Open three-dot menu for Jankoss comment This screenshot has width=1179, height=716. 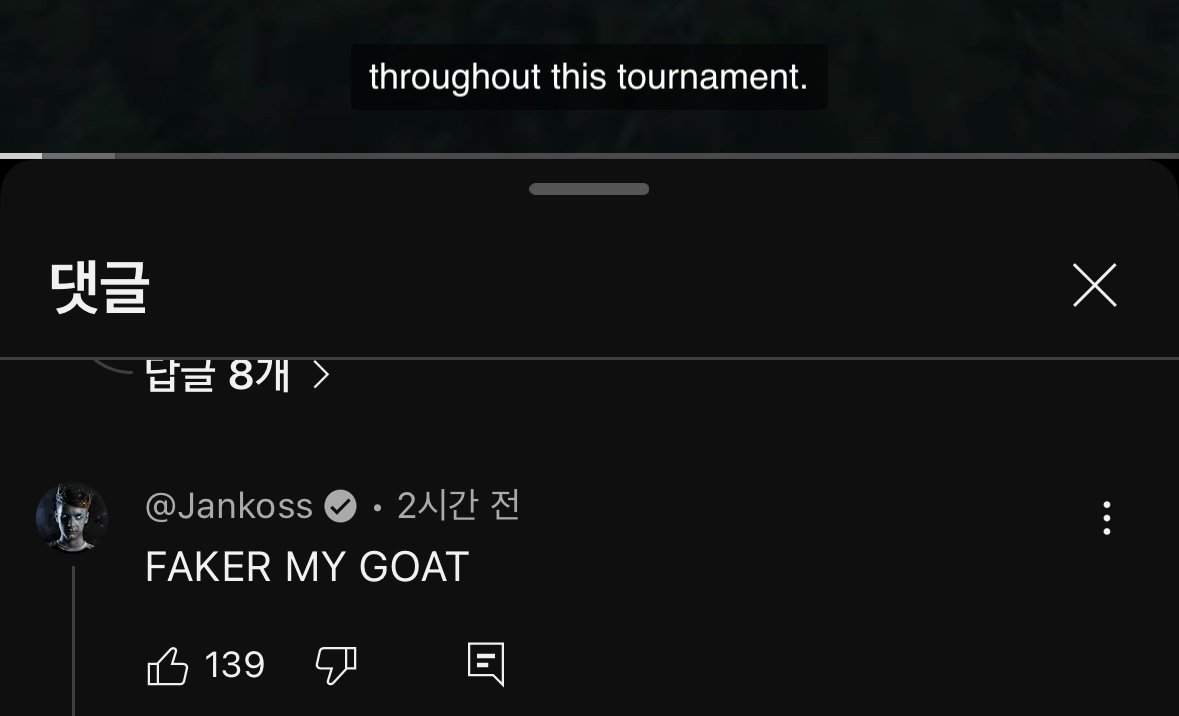point(1106,518)
